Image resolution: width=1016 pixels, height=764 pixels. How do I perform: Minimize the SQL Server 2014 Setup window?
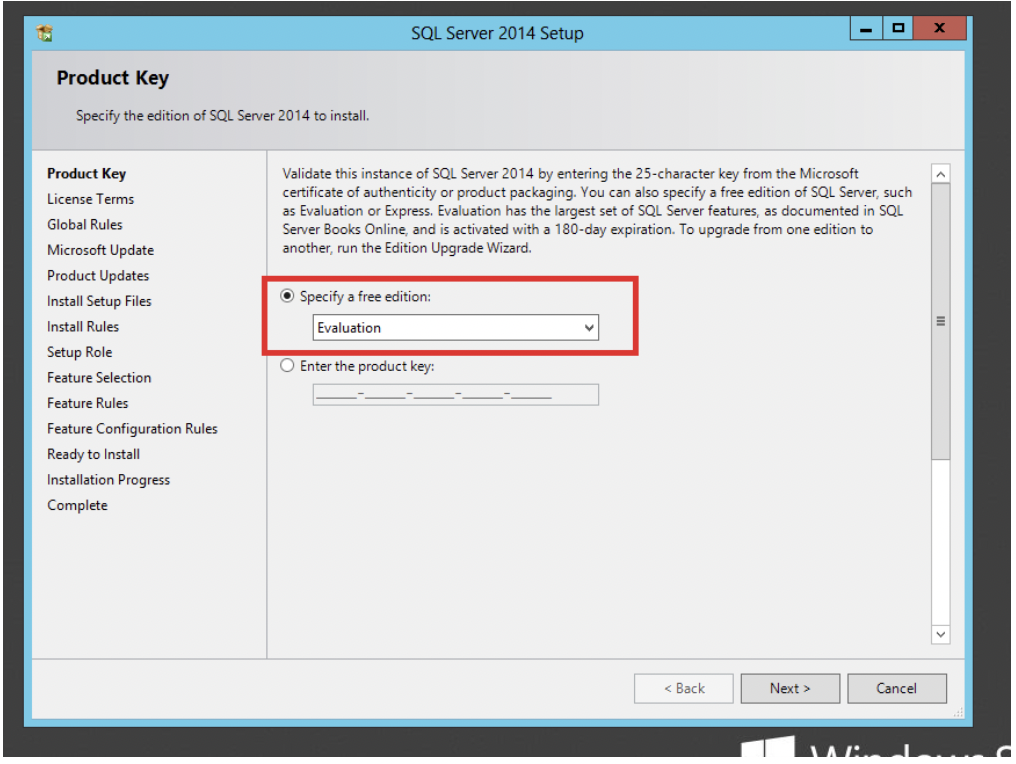pyautogui.click(x=866, y=29)
